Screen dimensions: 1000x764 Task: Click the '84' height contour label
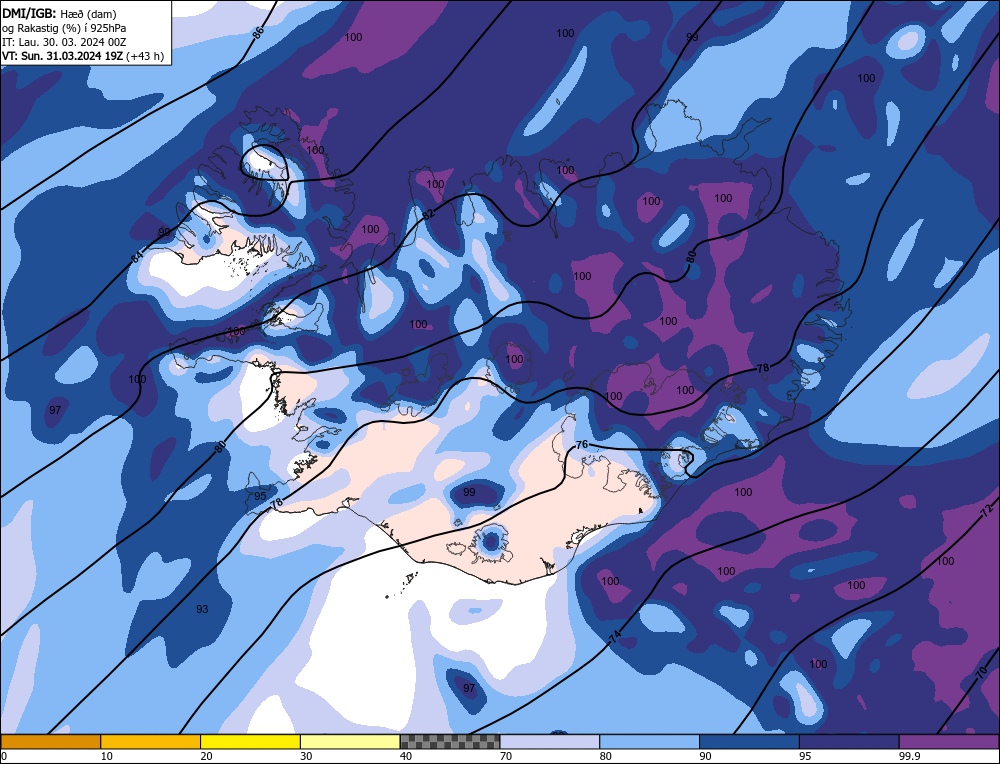coord(137,258)
